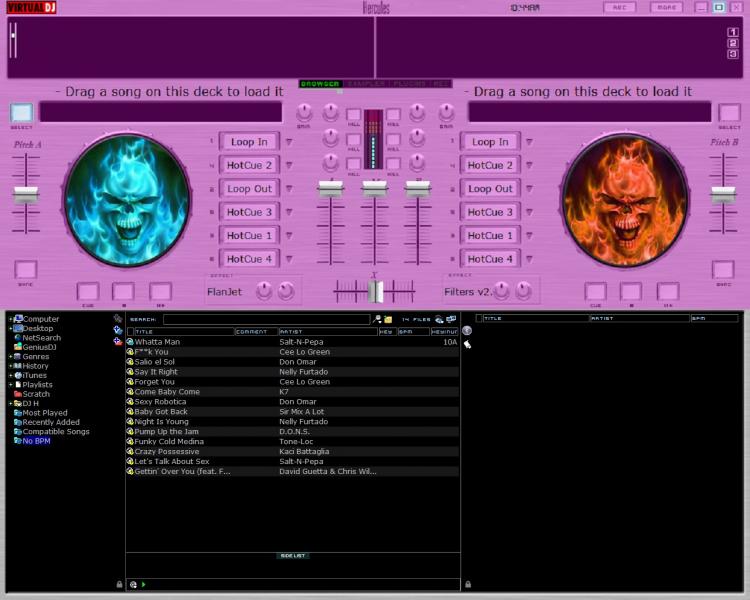Click the folder tree lock icon
Screen dimensions: 750x600
point(119,584)
